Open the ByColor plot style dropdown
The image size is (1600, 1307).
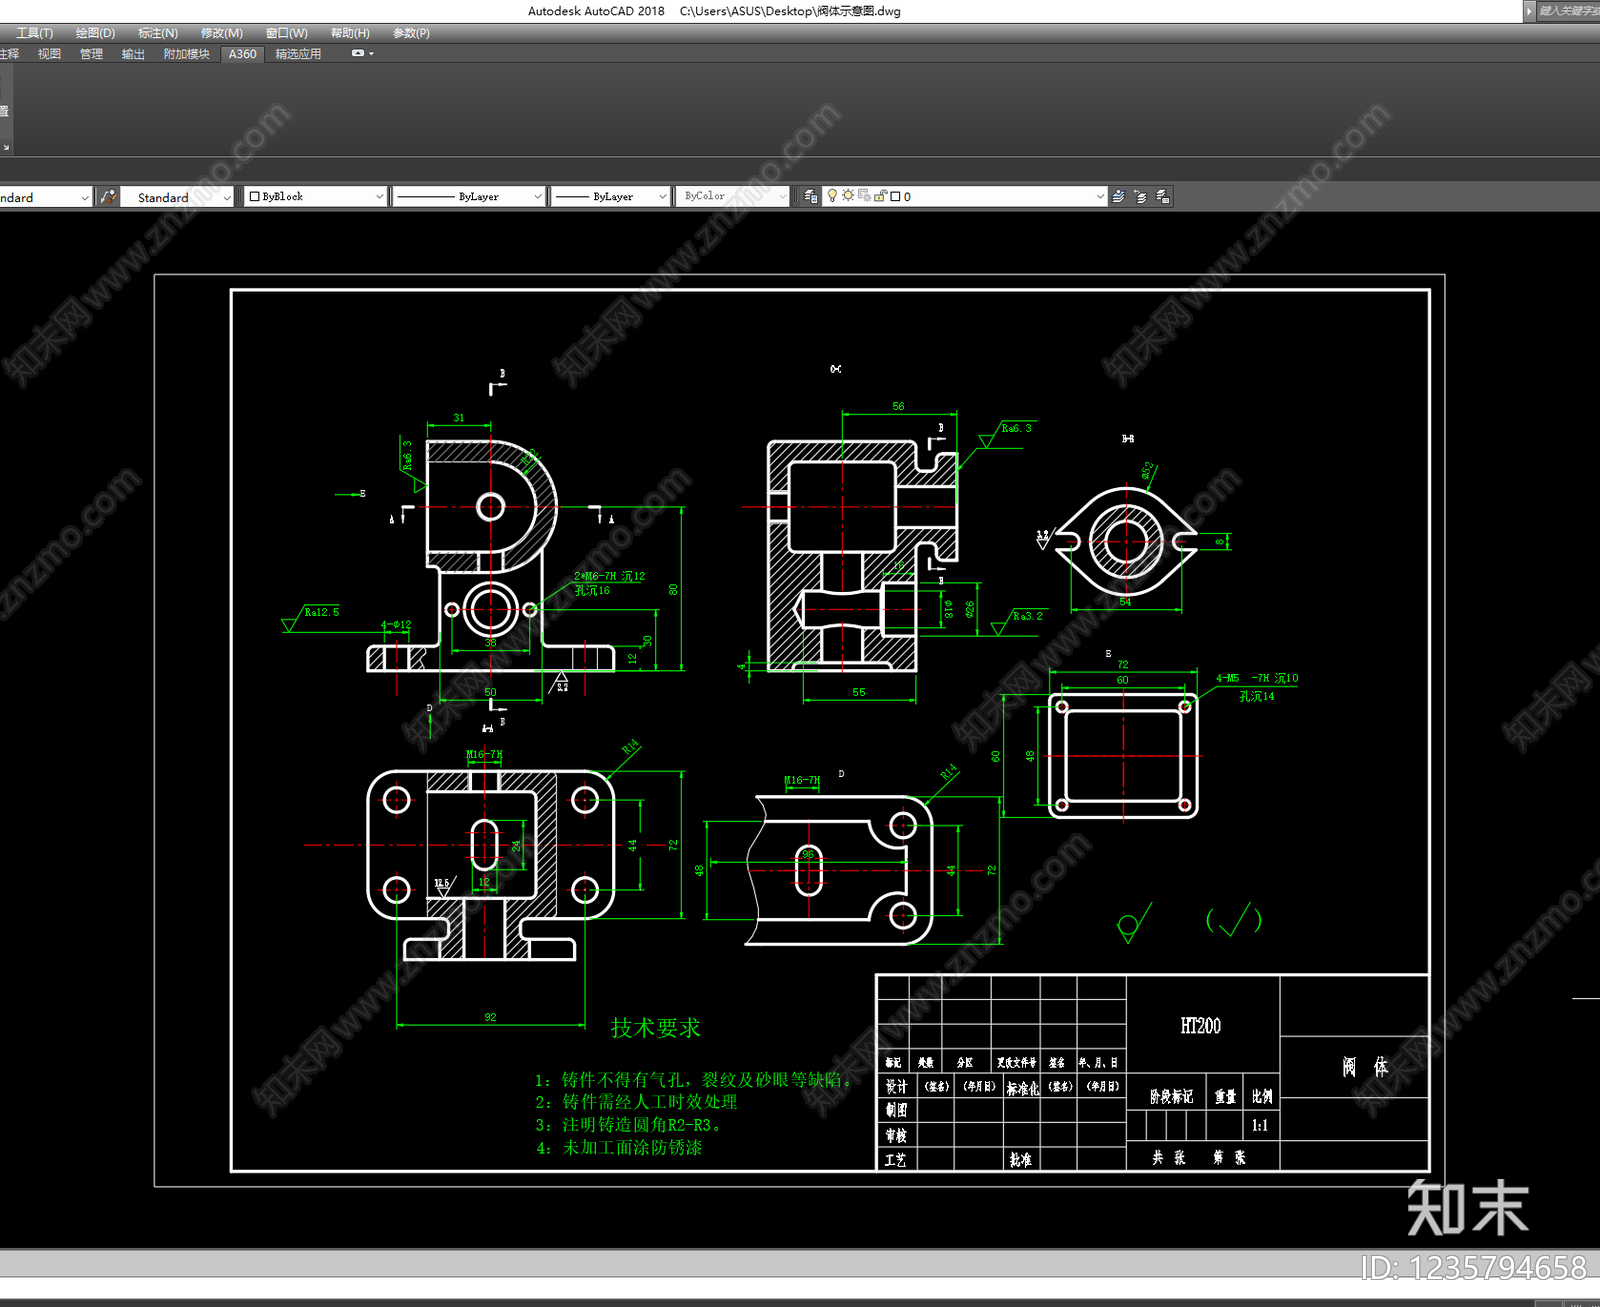pyautogui.click(x=733, y=197)
